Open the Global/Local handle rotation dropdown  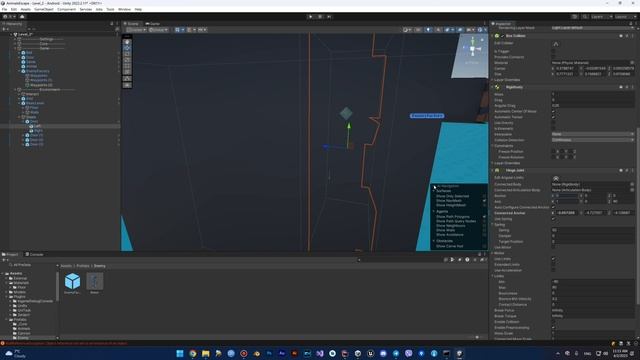[158, 30]
